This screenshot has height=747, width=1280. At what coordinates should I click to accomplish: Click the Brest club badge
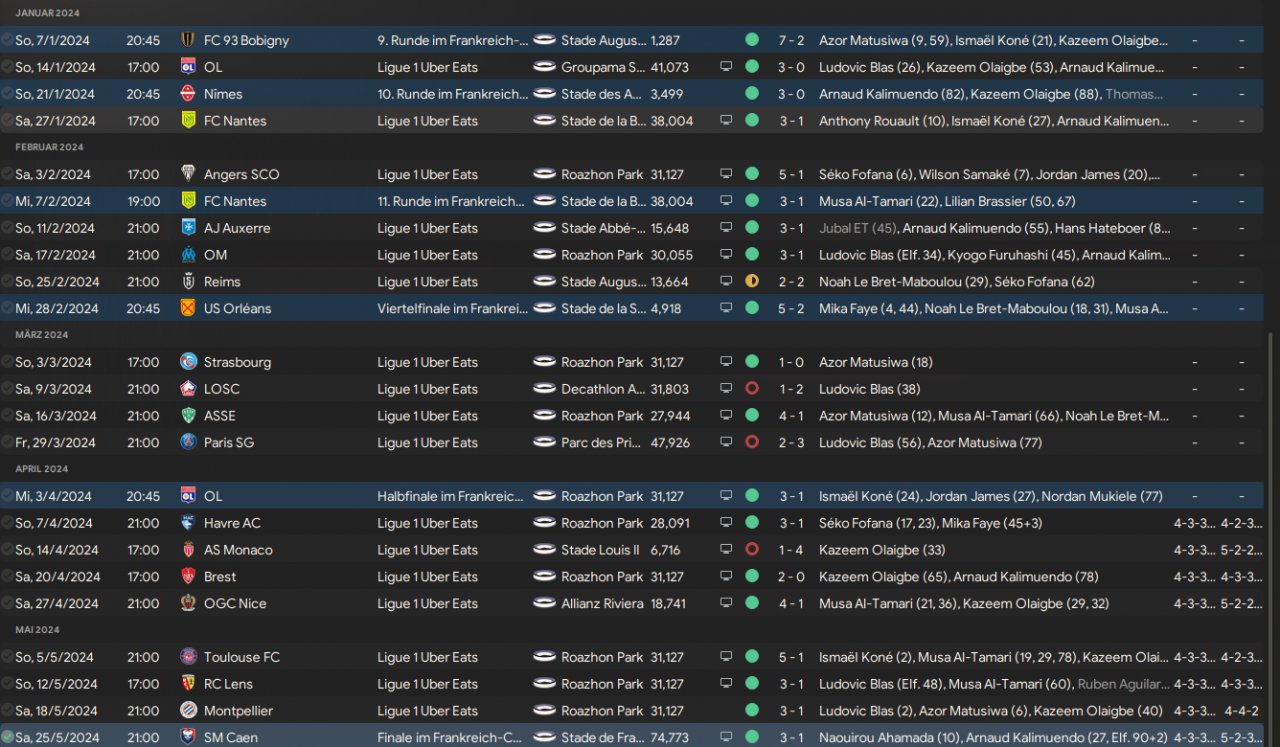click(x=187, y=577)
